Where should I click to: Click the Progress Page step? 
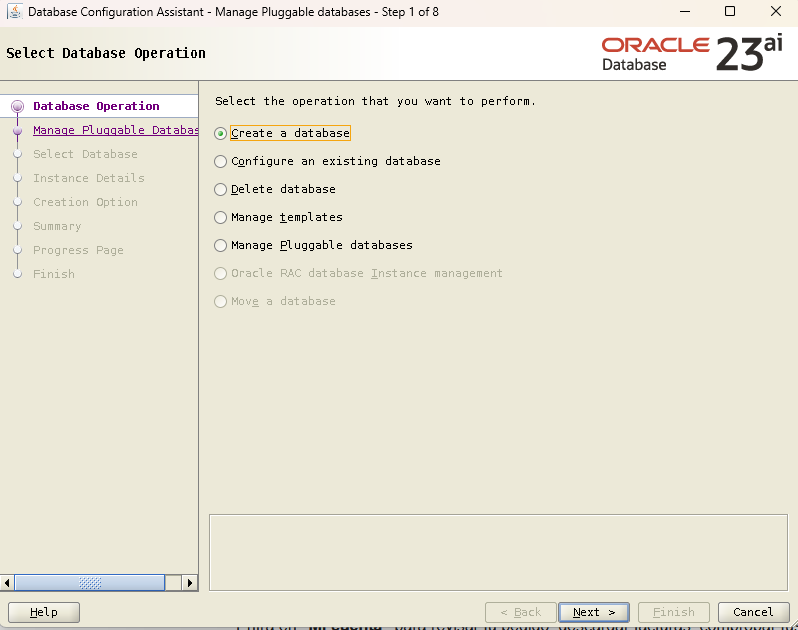[78, 250]
